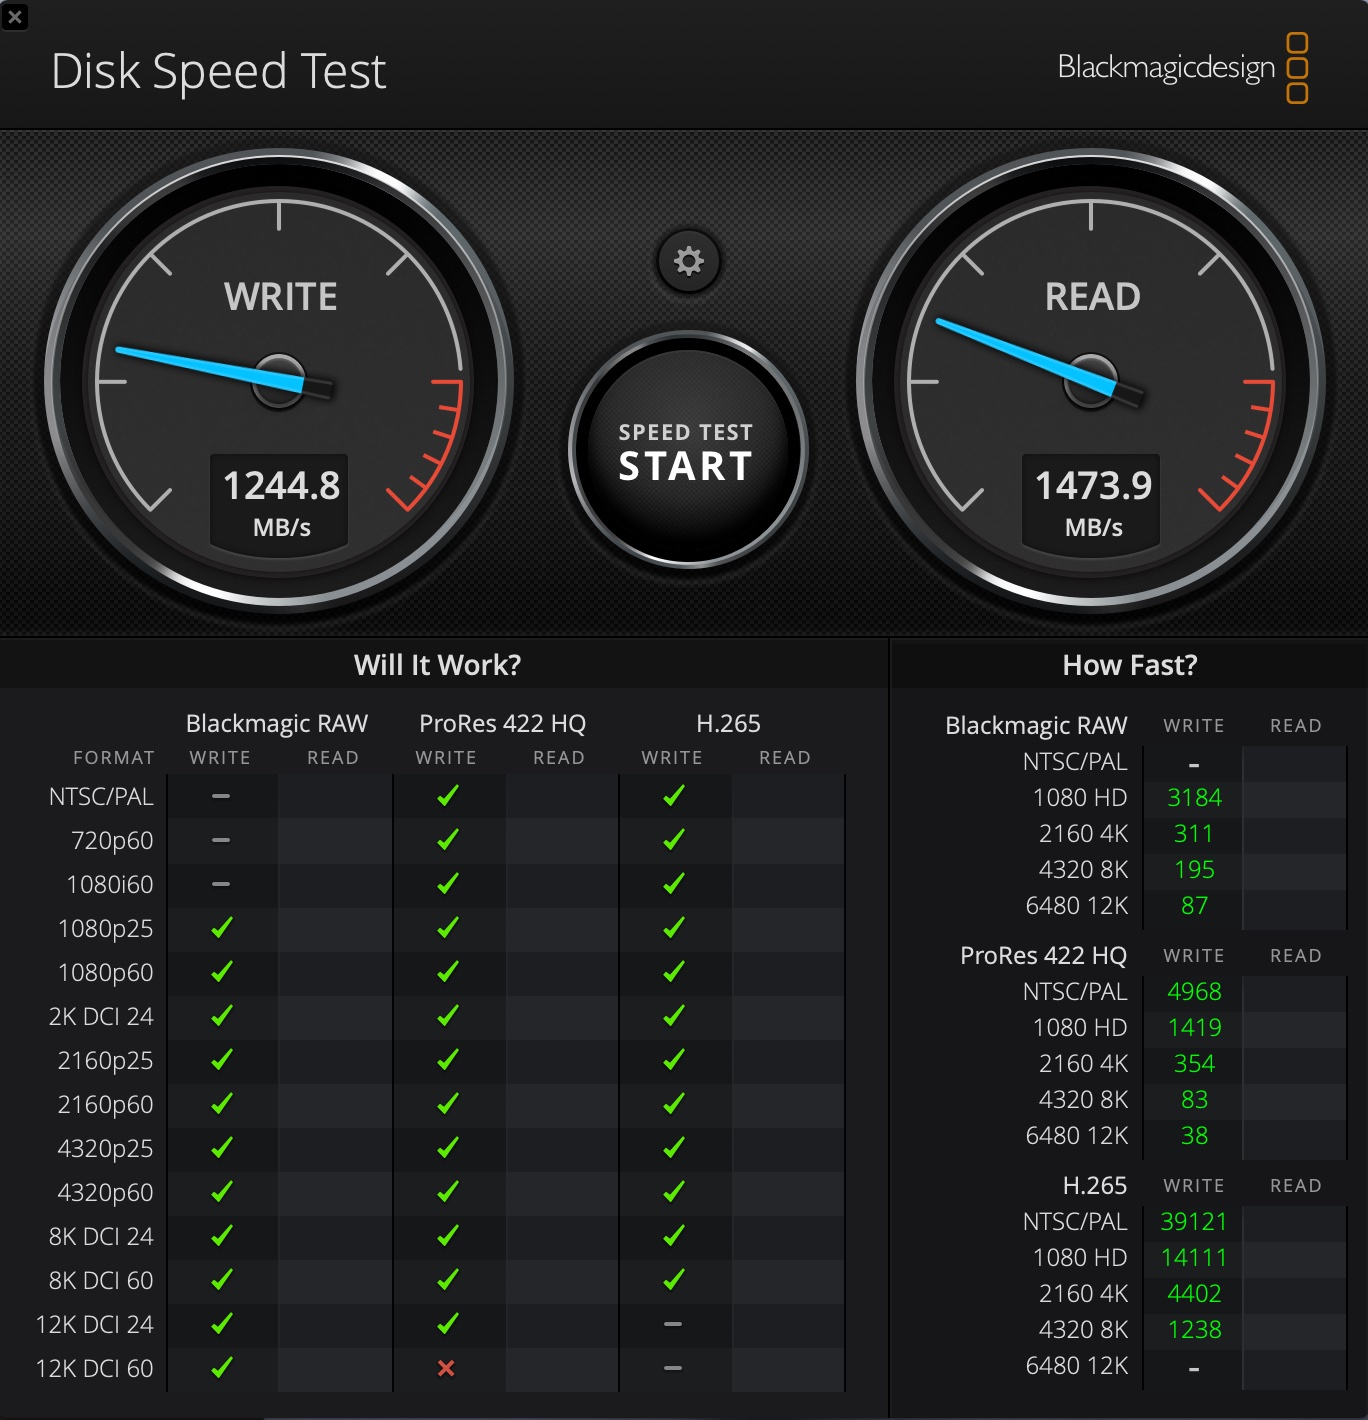1368x1420 pixels.
Task: Click the H.265 dash for 12K DCI 24
Action: click(673, 1324)
